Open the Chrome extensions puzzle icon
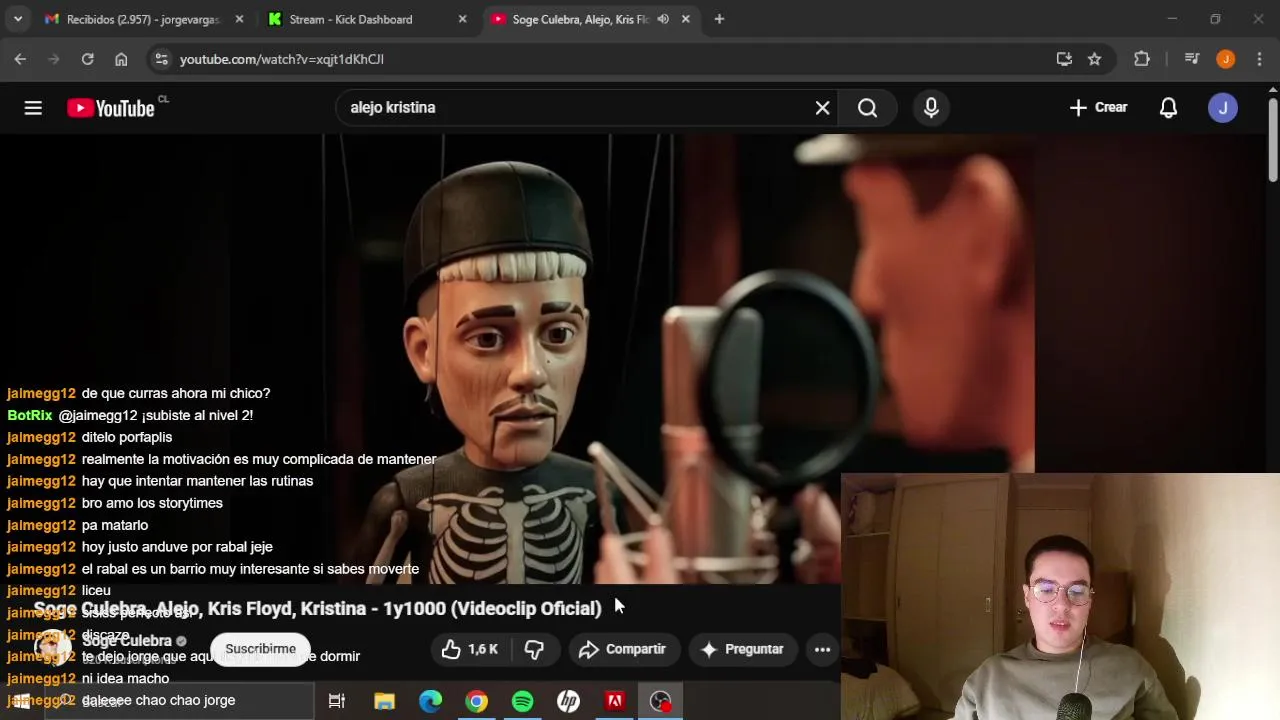 coord(1141,59)
